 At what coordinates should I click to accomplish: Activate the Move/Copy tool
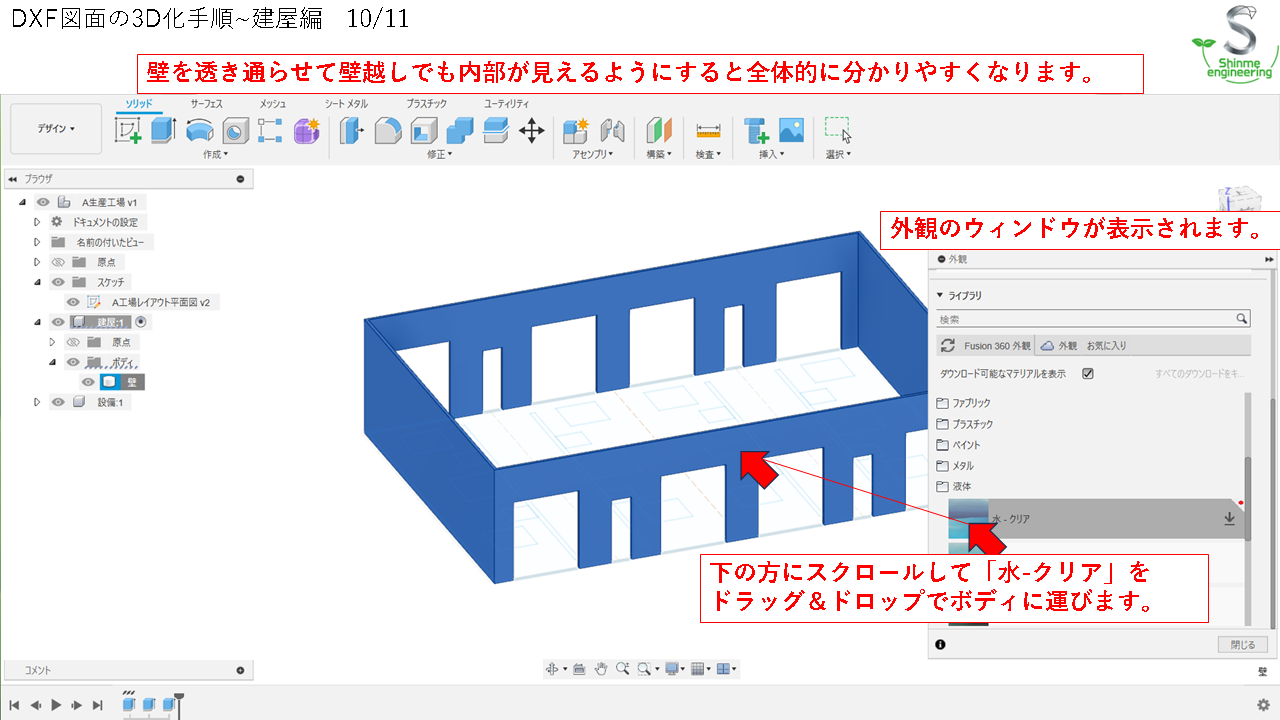[532, 131]
